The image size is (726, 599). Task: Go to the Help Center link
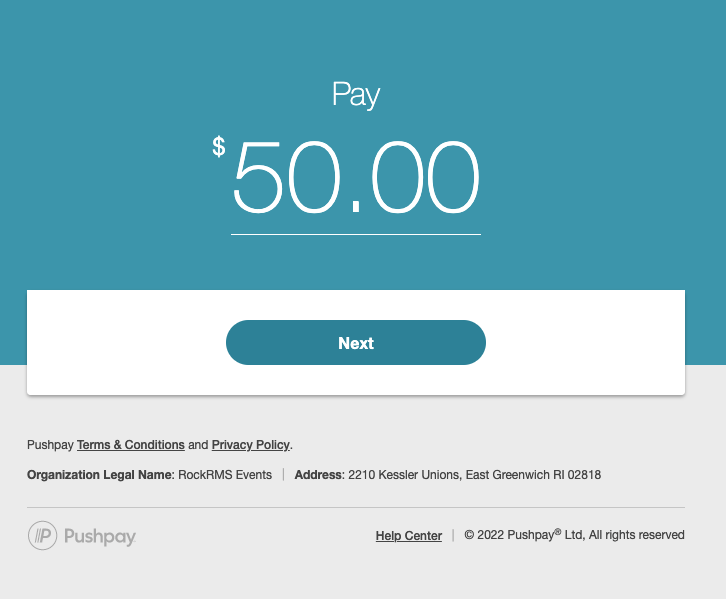click(409, 536)
